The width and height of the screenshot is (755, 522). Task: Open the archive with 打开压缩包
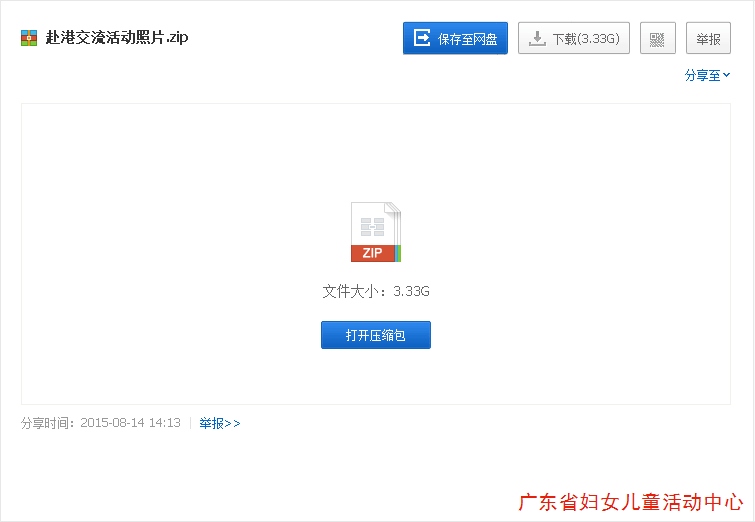point(376,335)
